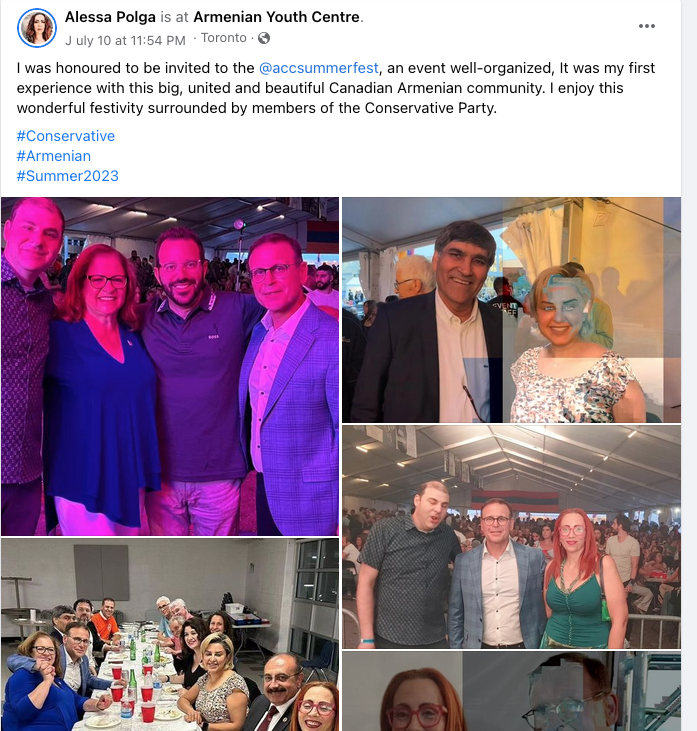Open the dinner table group photo
This screenshot has width=697, height=731.
[x=170, y=634]
